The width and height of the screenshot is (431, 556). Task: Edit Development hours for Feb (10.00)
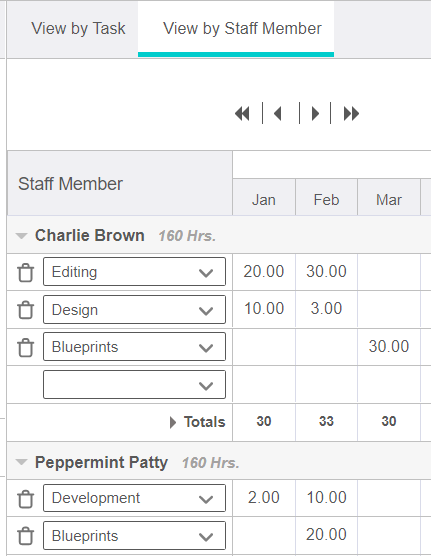[326, 497]
